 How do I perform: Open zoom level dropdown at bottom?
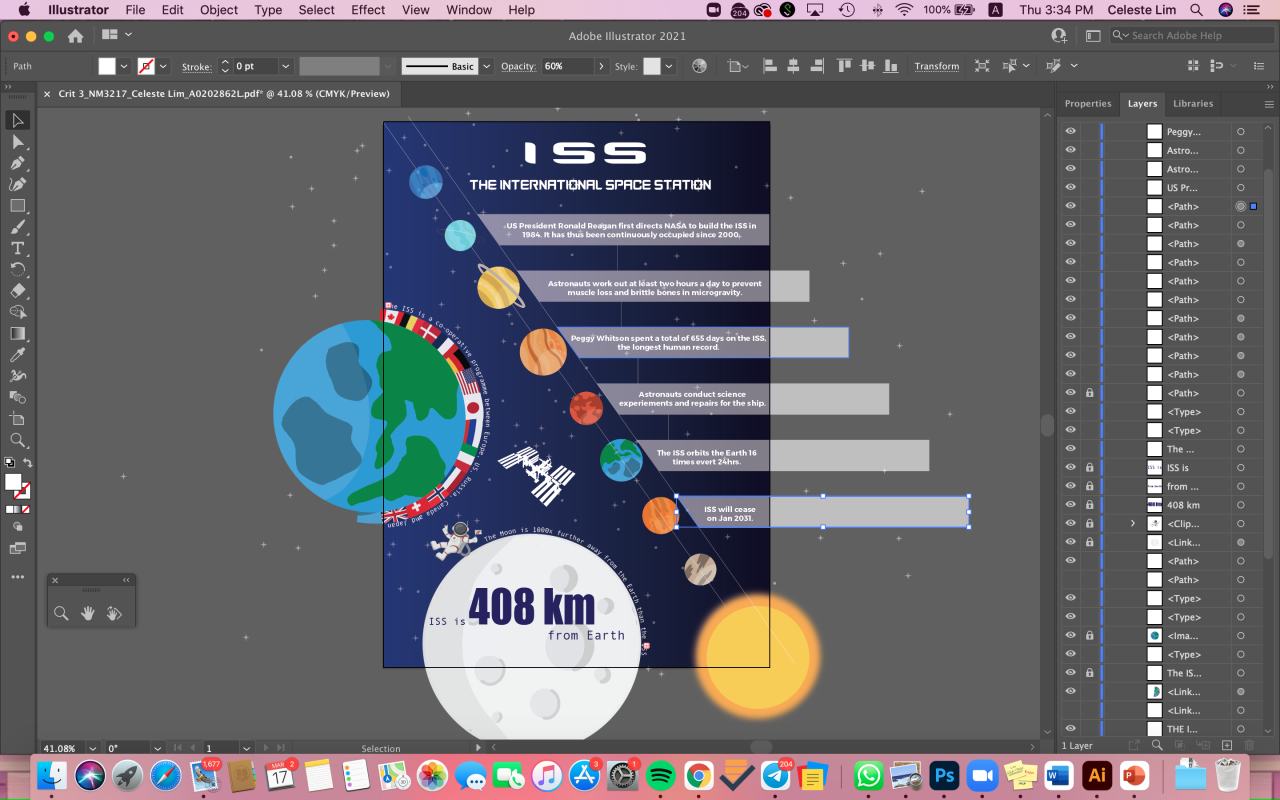[x=93, y=748]
